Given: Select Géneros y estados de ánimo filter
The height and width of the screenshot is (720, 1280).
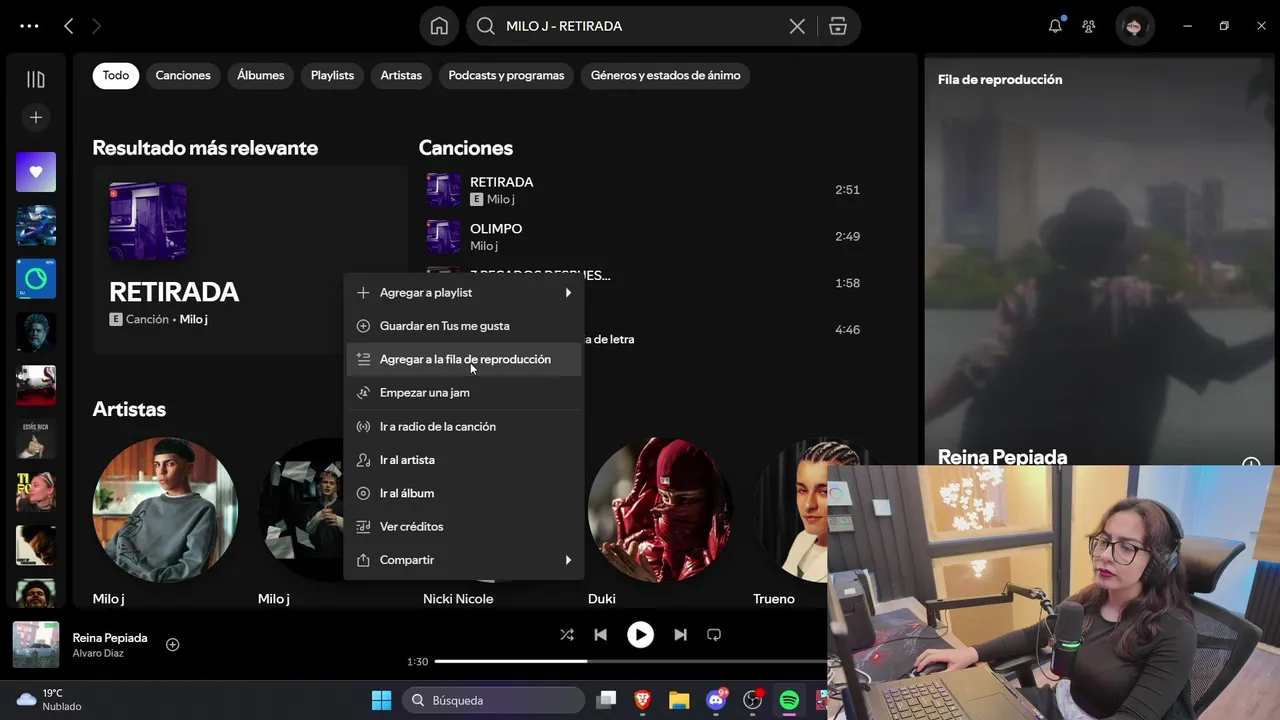Looking at the screenshot, I should coord(666,76).
